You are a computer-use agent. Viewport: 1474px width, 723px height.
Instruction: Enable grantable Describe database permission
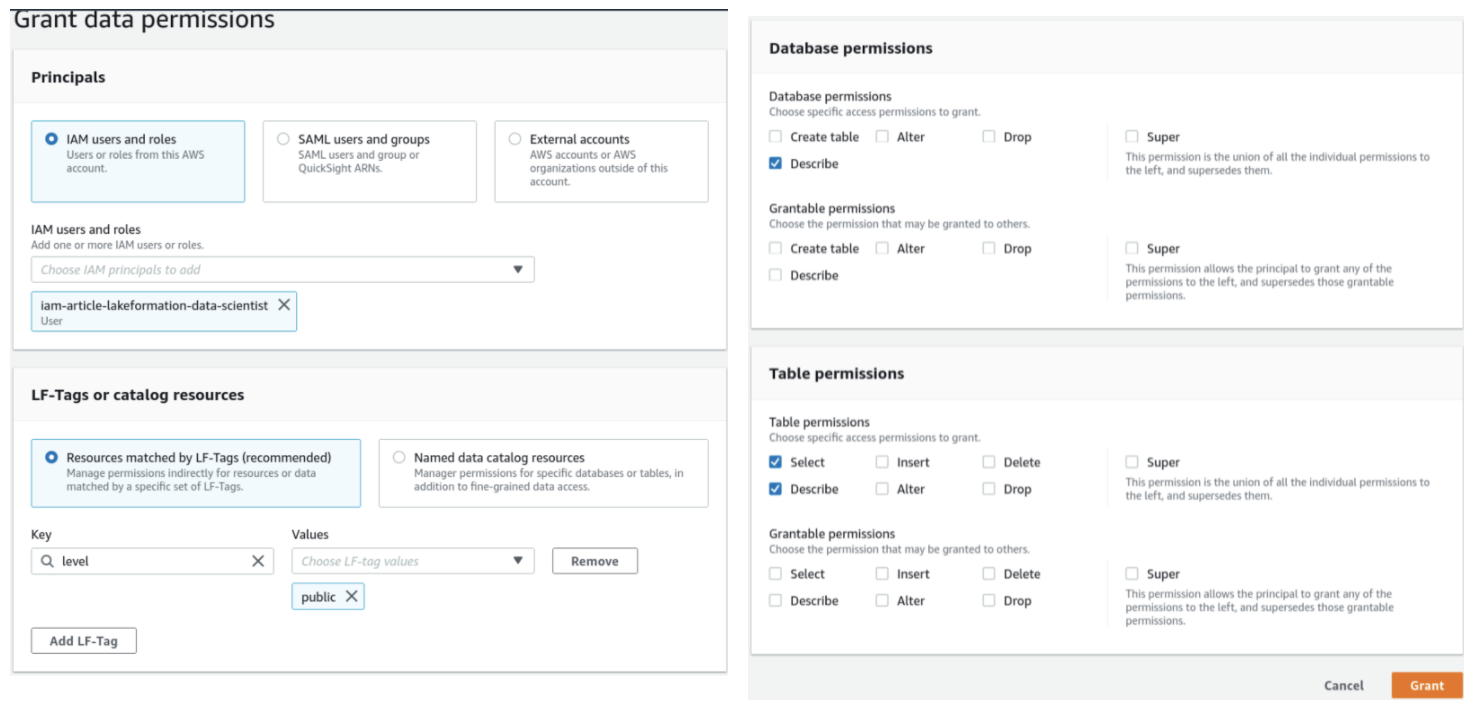(775, 275)
